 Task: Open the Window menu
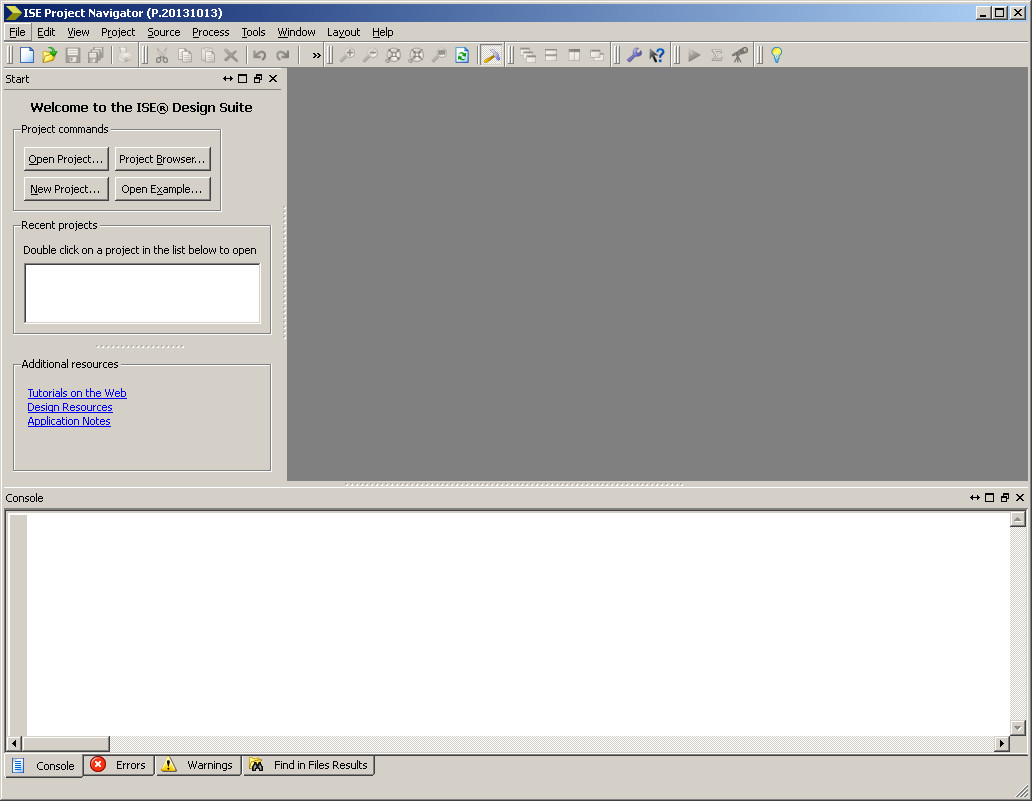pos(296,32)
